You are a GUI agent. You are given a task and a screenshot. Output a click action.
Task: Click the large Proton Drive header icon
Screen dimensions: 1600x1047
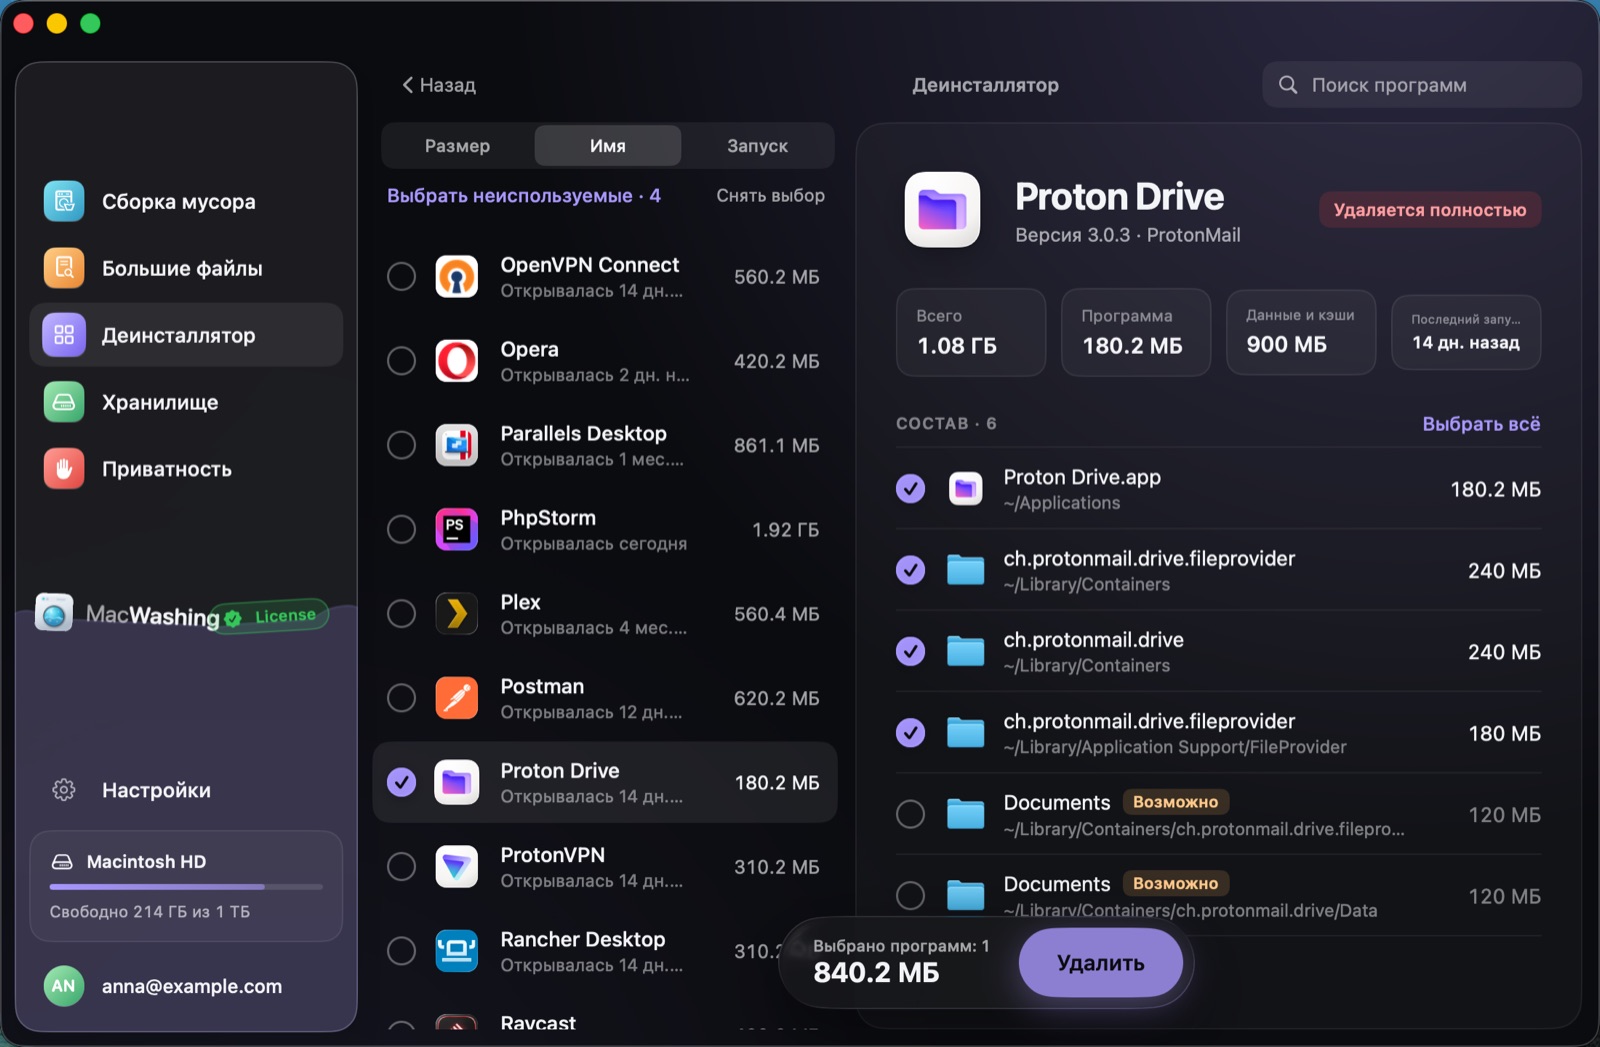point(942,209)
